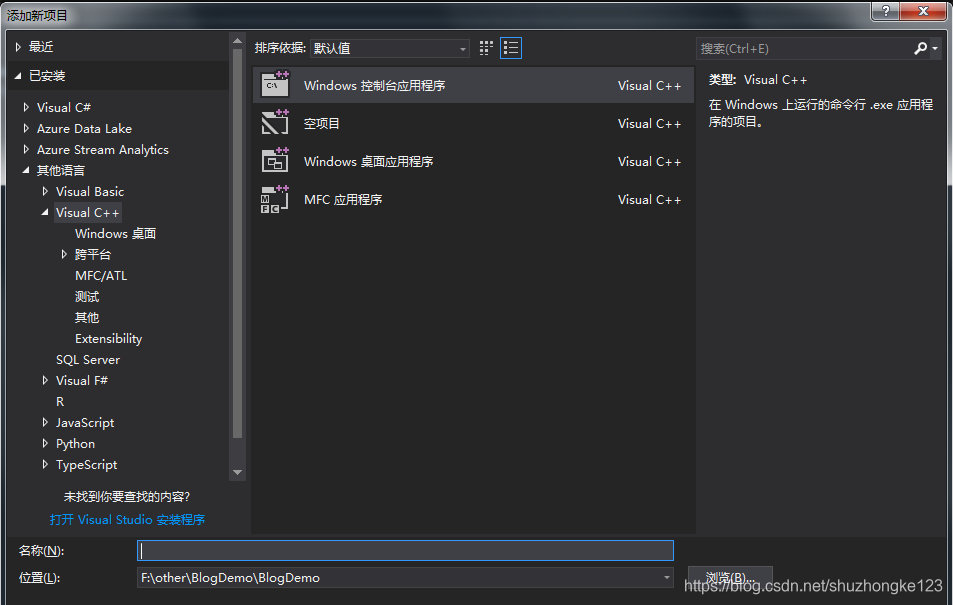This screenshot has height=605, width=953.
Task: Click the help question mark button
Action: pos(886,10)
